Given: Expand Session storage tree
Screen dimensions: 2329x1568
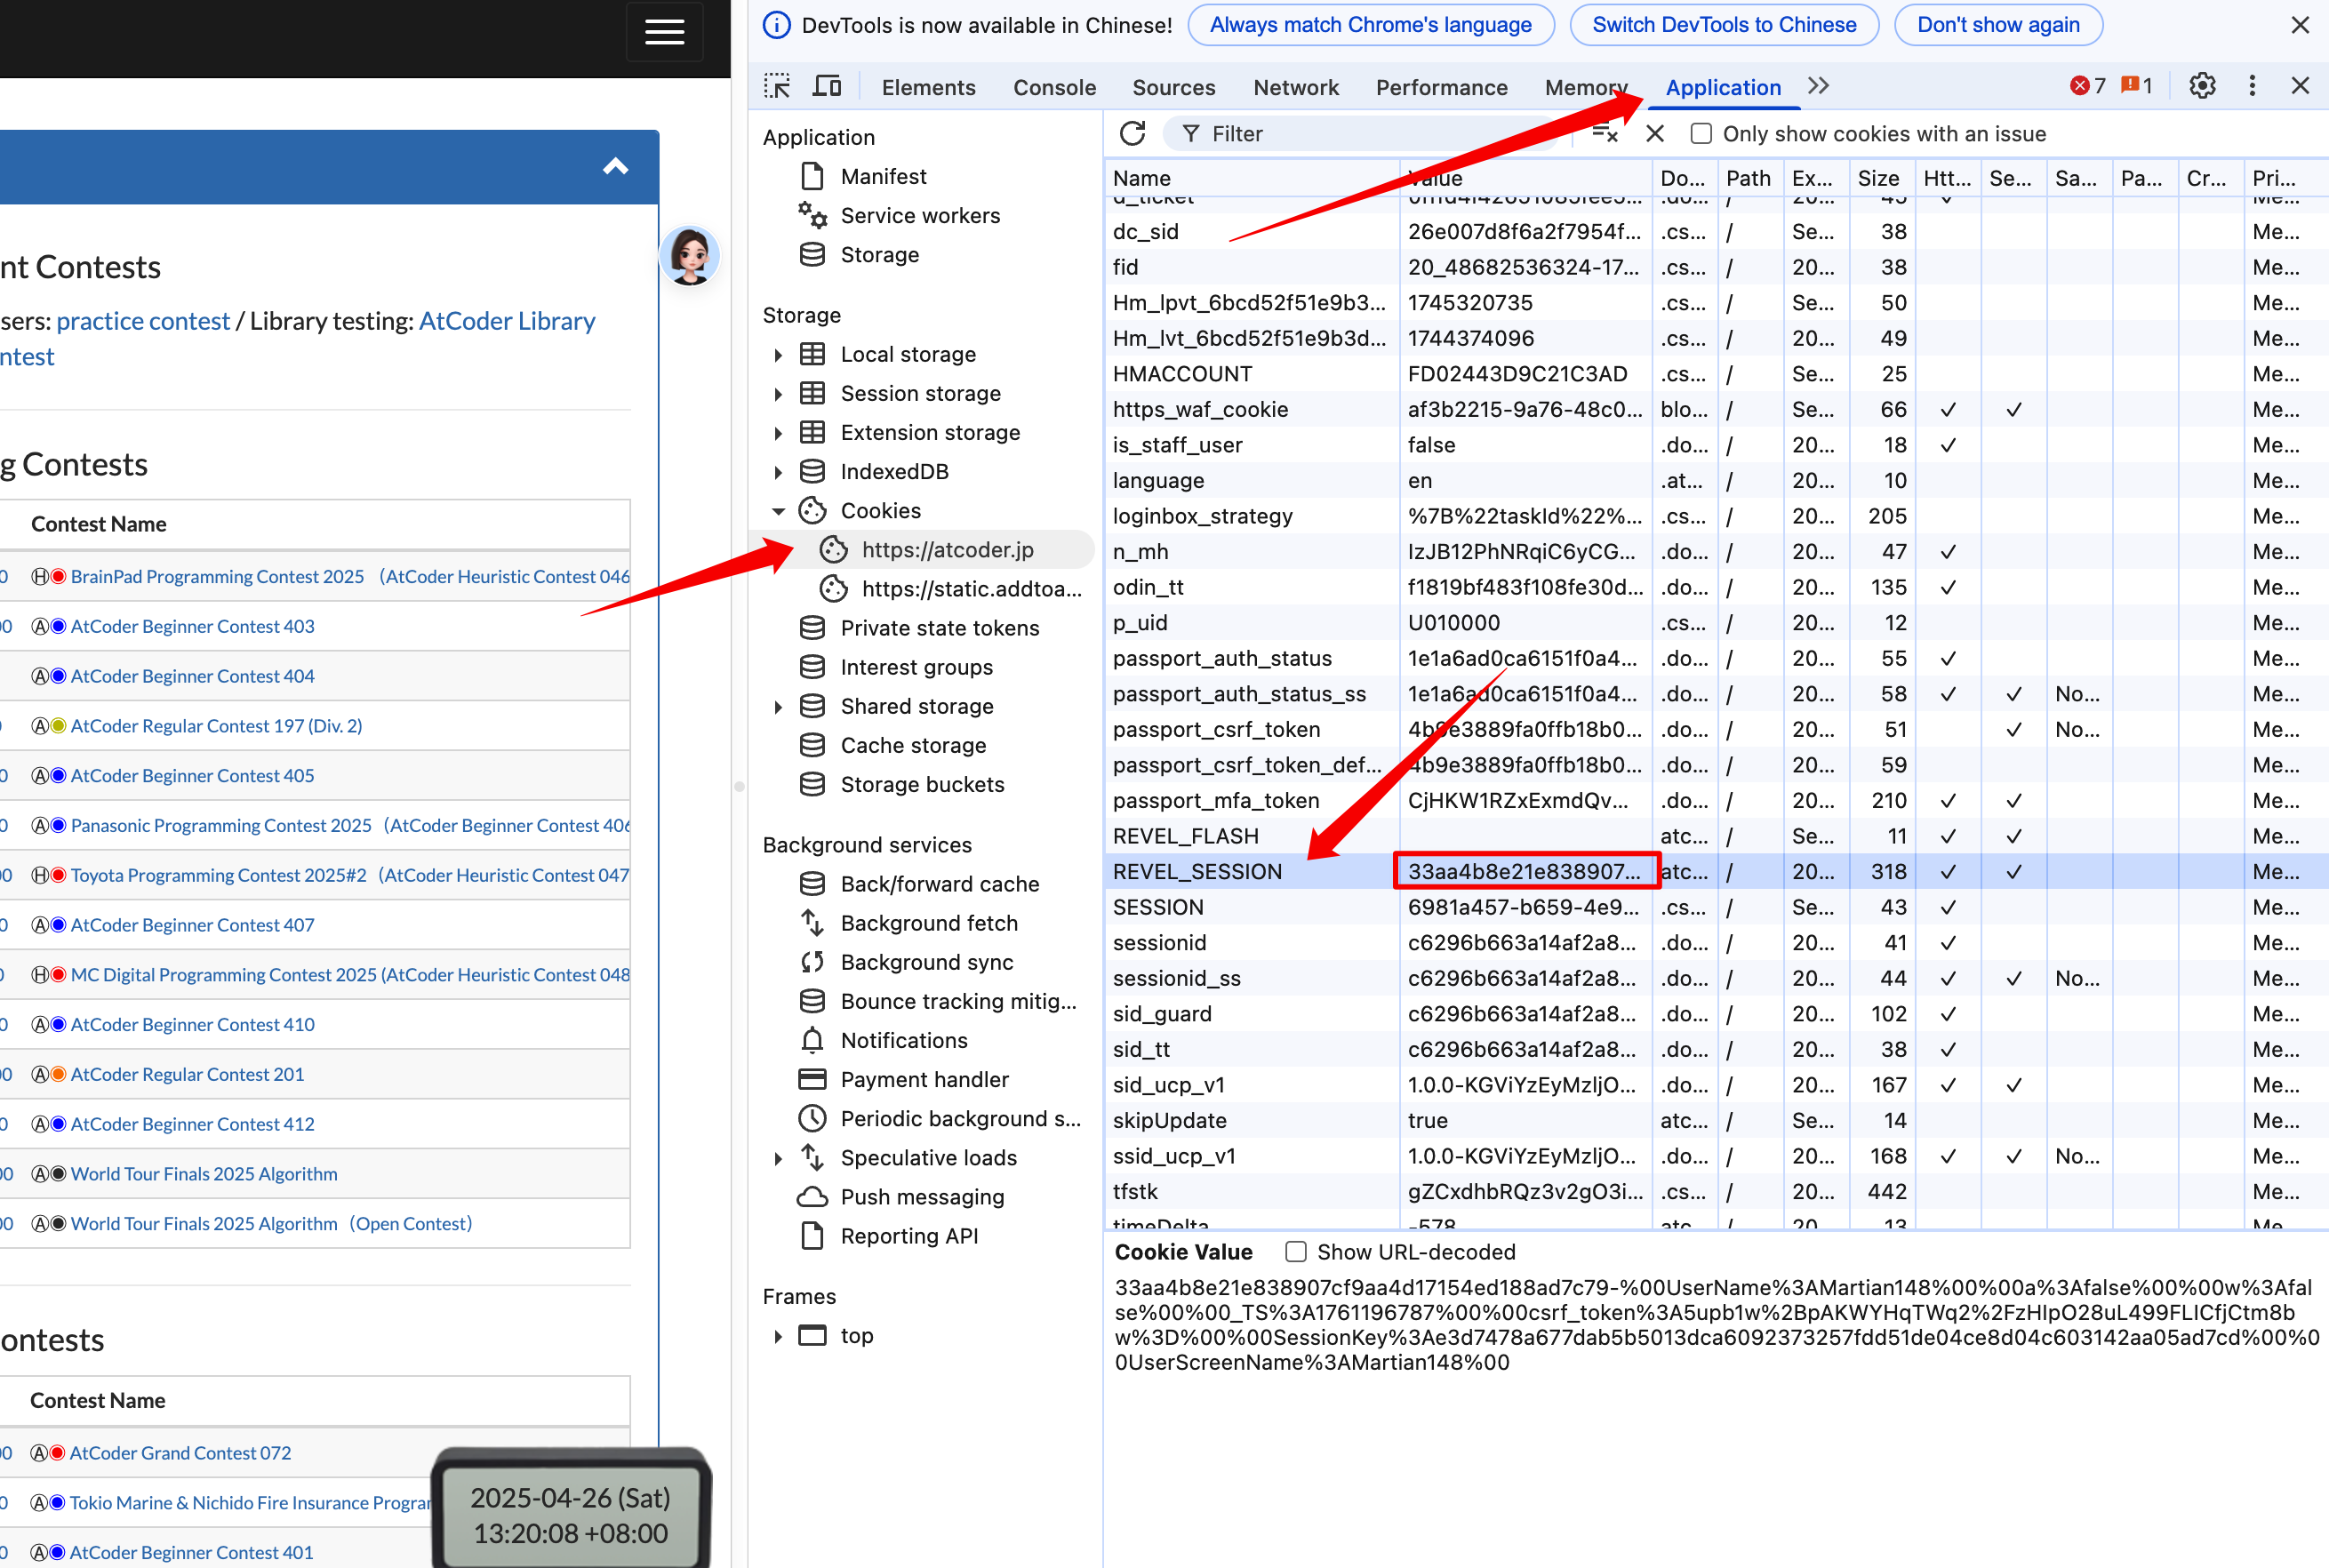Looking at the screenshot, I should click(778, 394).
